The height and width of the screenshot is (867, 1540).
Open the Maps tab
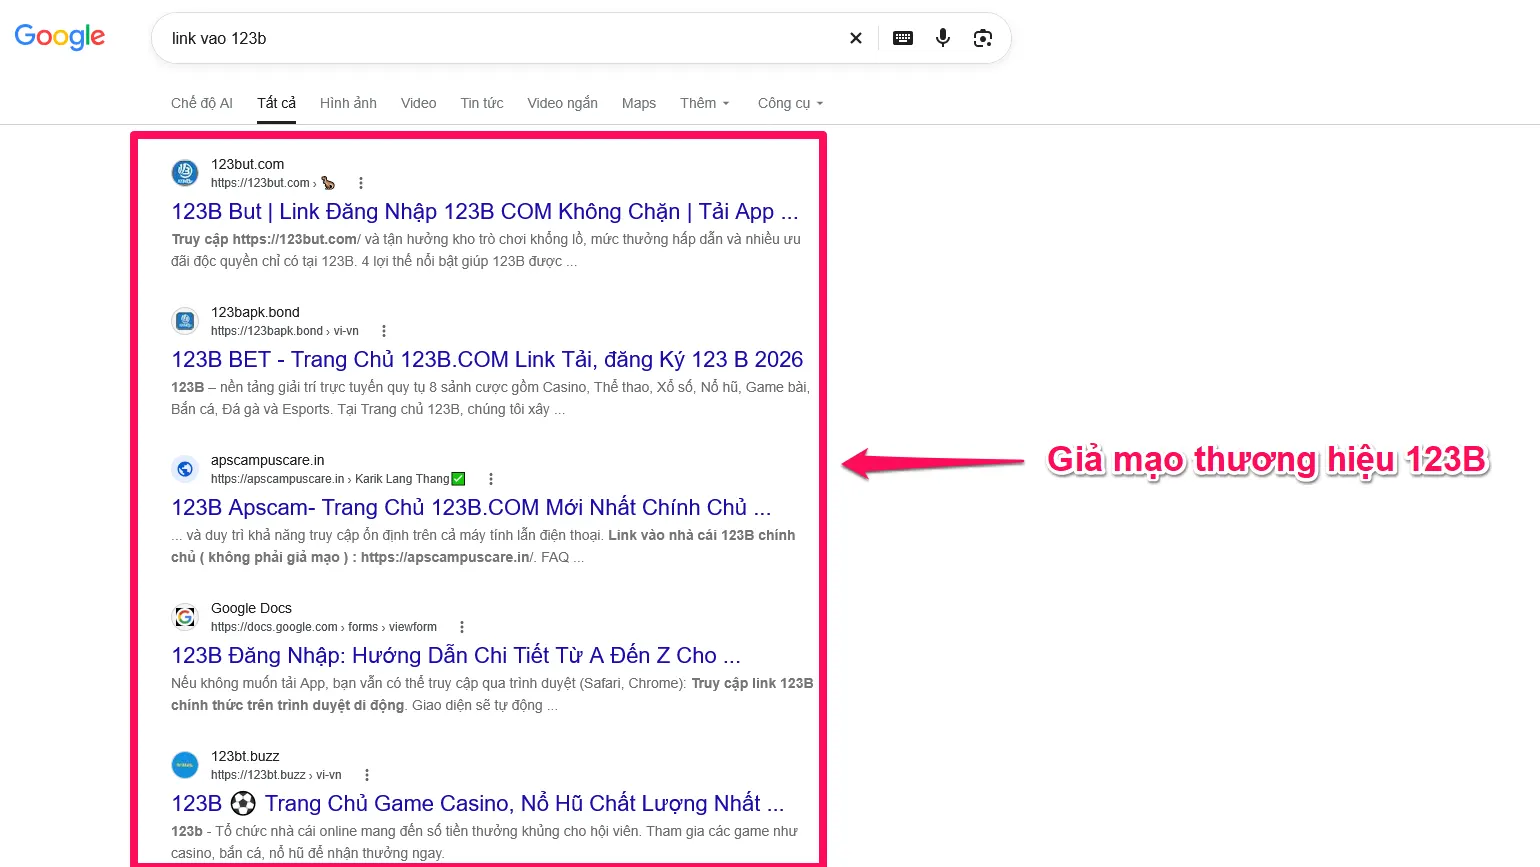point(639,103)
